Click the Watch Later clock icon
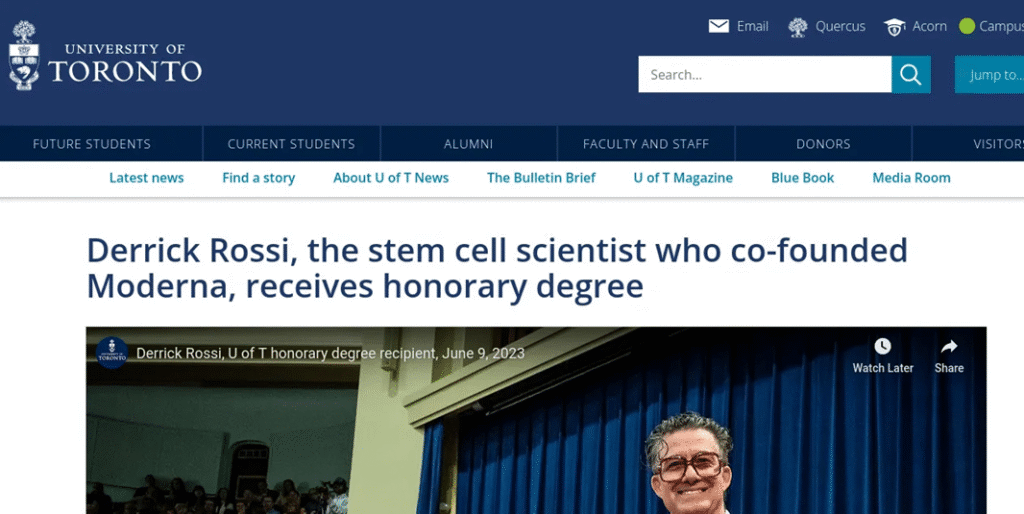The height and width of the screenshot is (514, 1024). (x=882, y=346)
